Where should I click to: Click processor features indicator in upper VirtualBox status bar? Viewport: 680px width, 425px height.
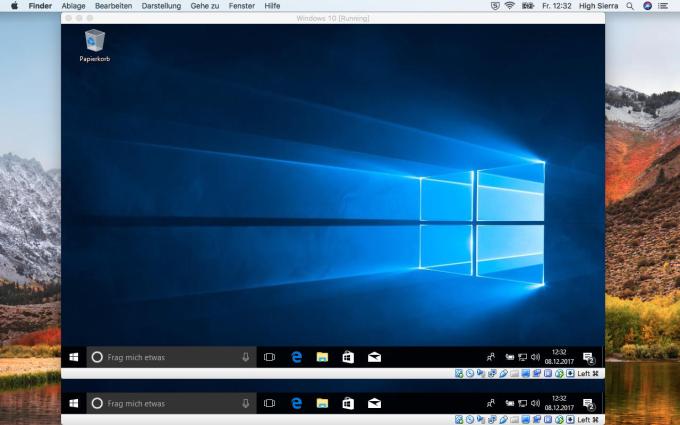pos(548,373)
